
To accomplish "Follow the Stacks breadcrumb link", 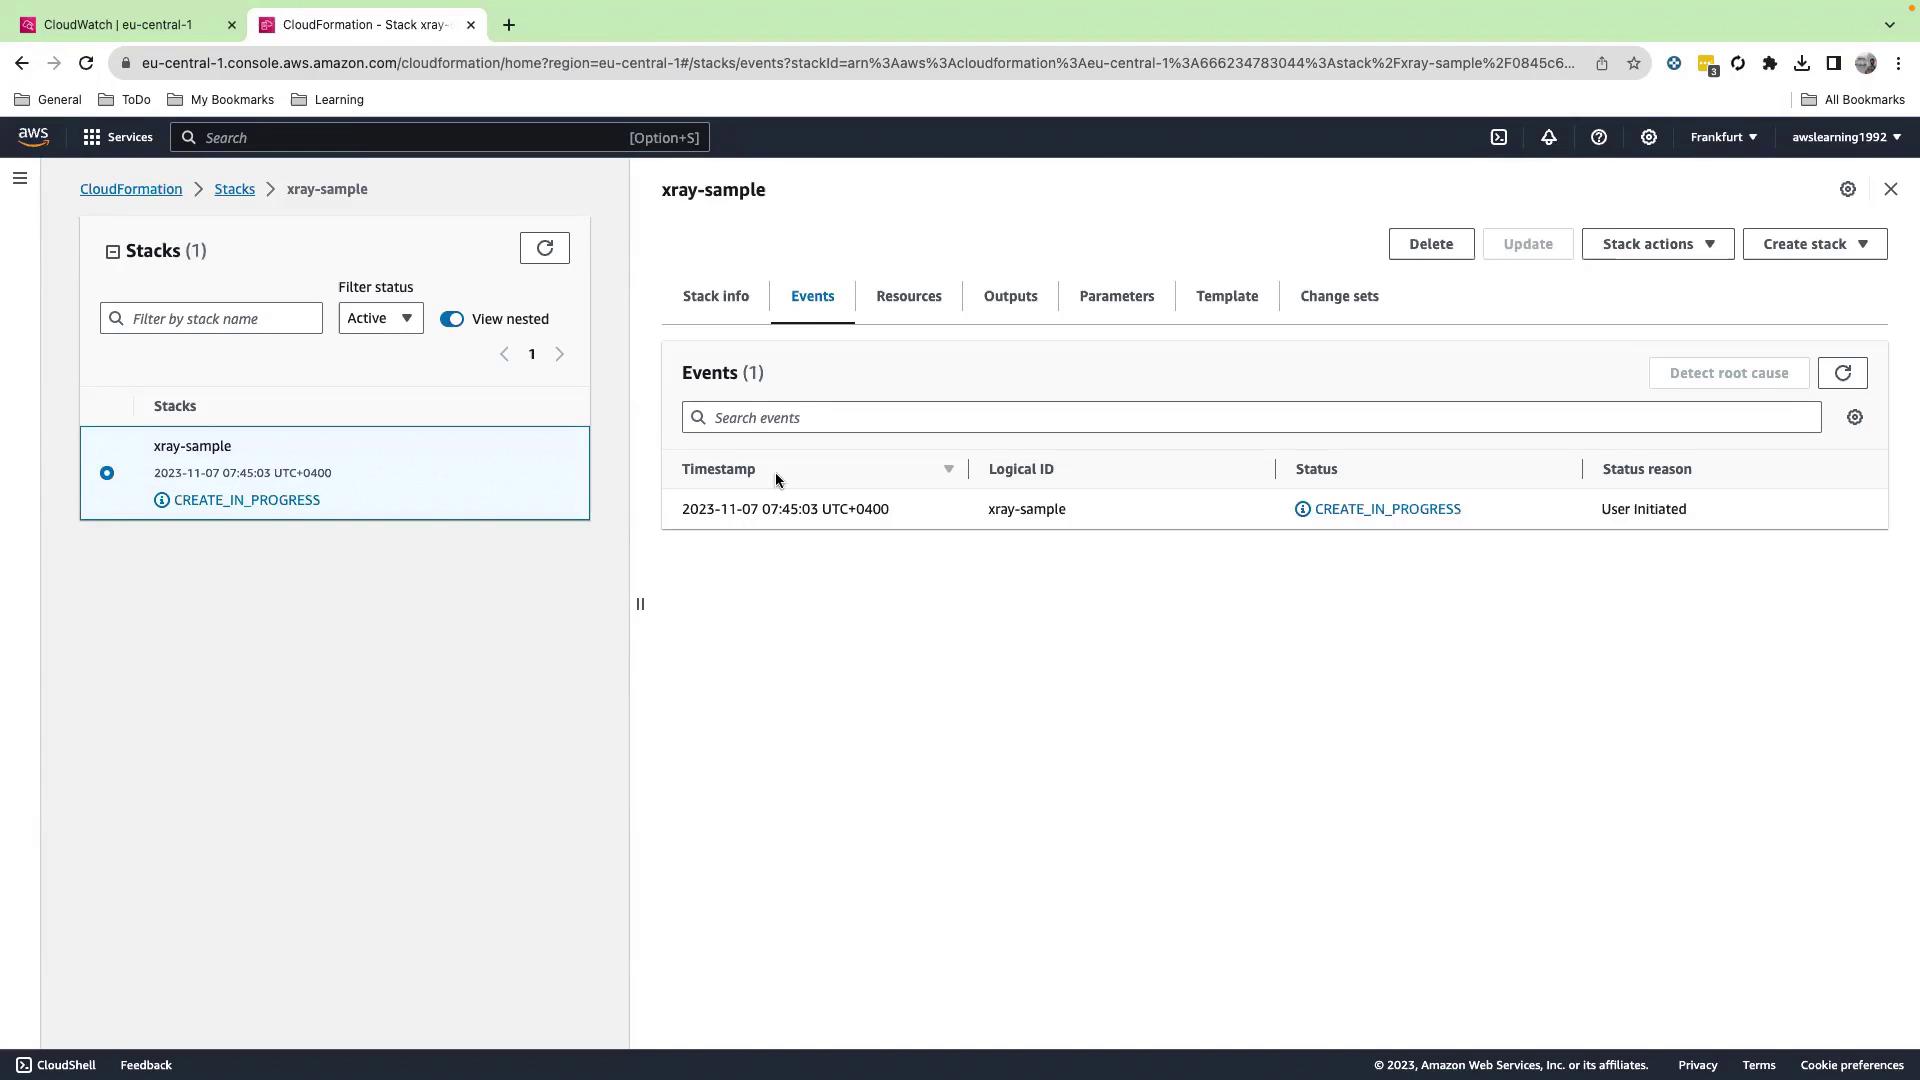I will pyautogui.click(x=234, y=189).
